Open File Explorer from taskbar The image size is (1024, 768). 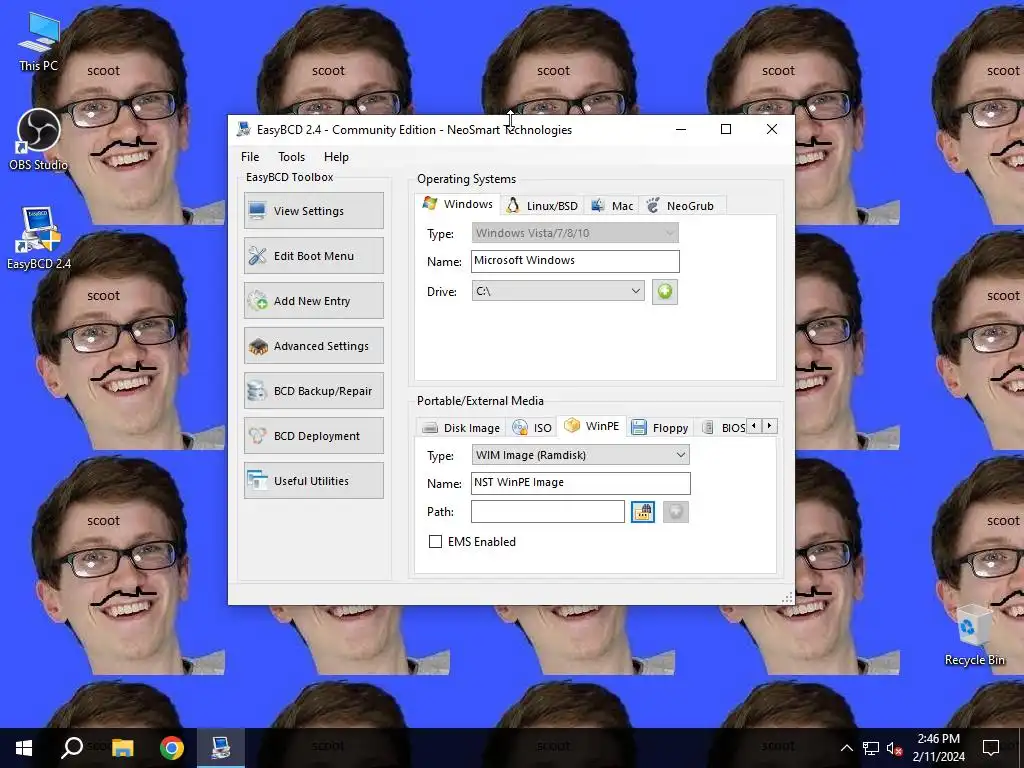(122, 748)
